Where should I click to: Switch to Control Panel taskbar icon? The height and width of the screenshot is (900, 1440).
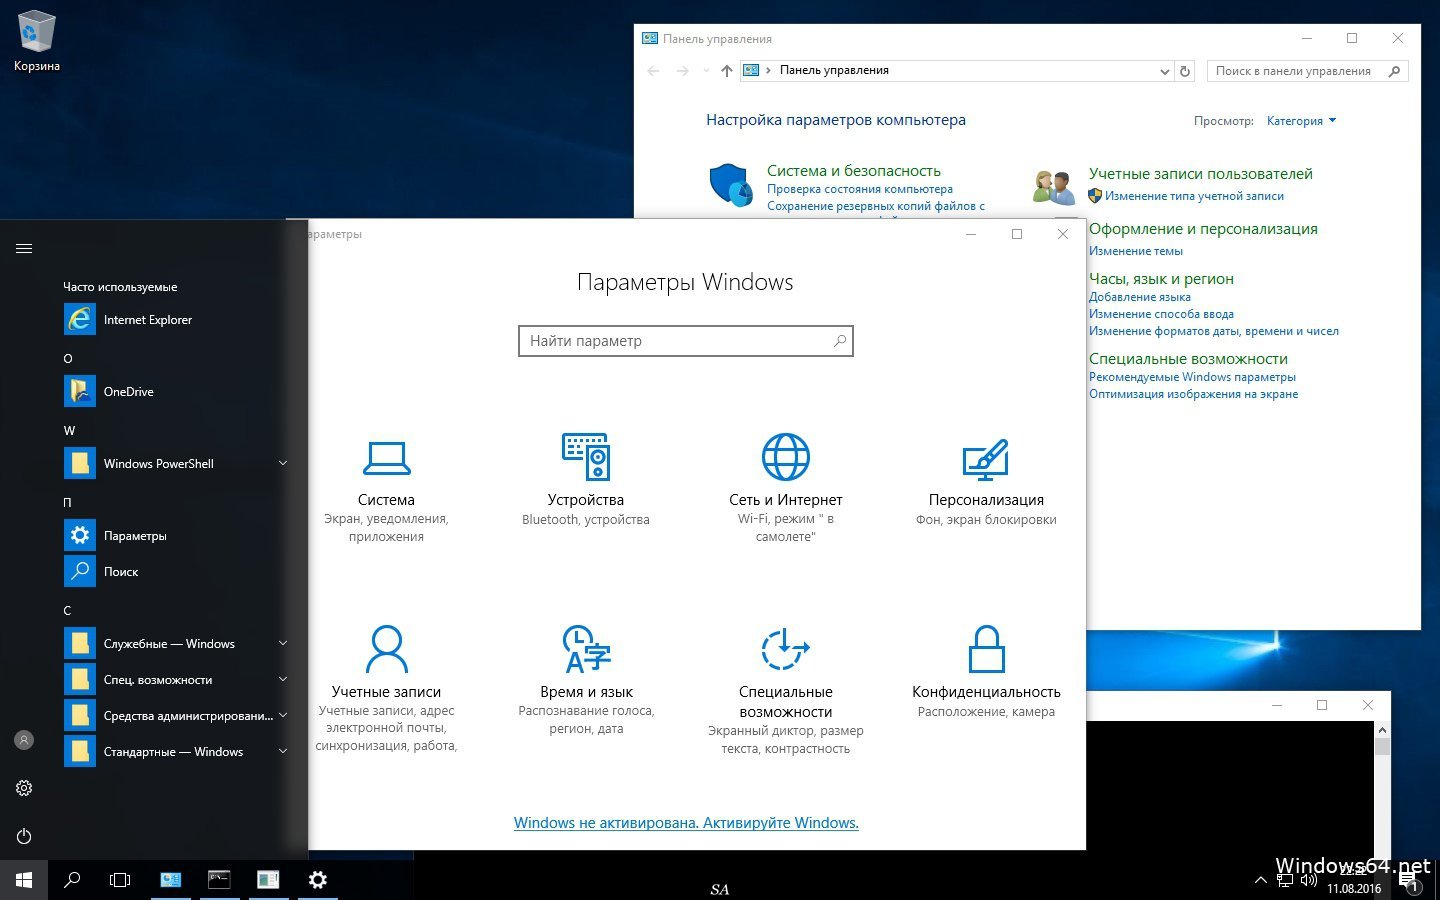[x=171, y=880]
